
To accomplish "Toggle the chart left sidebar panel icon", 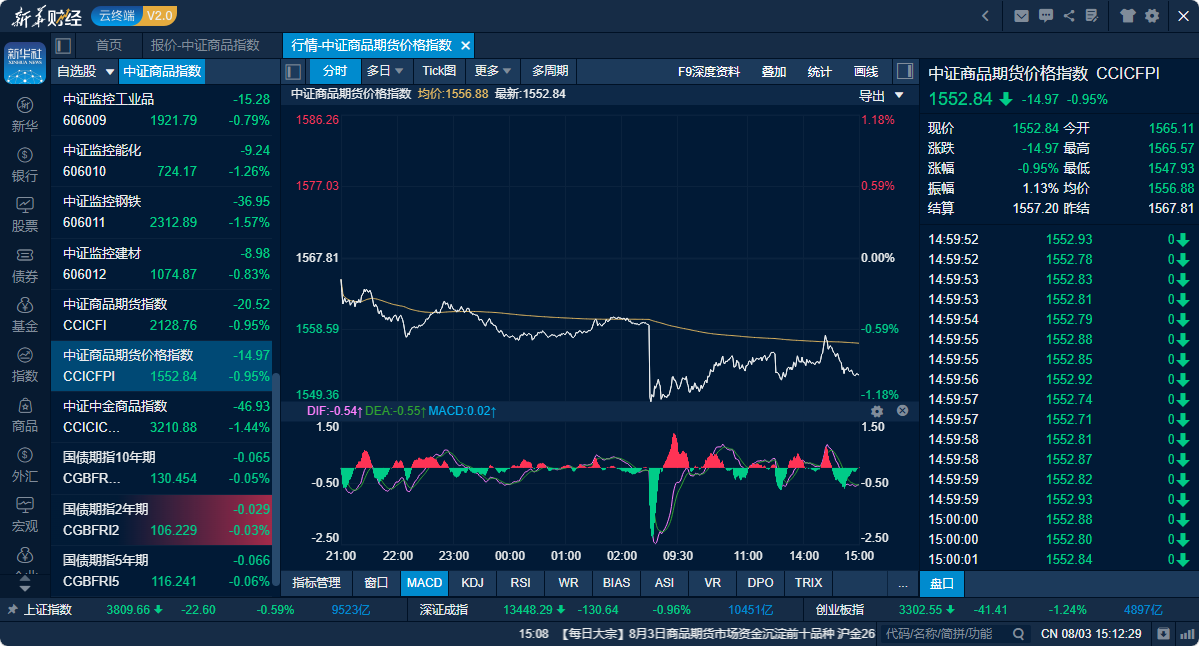I will point(293,72).
